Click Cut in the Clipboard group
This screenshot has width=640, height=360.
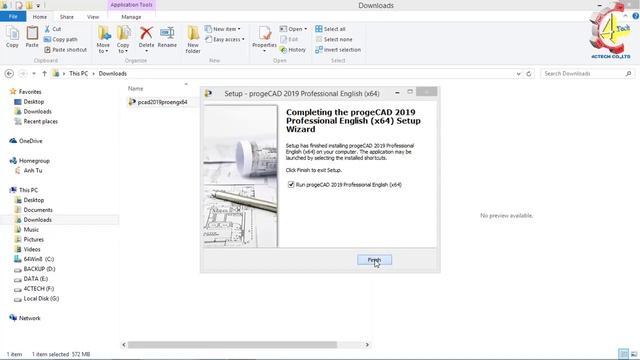tap(53, 29)
